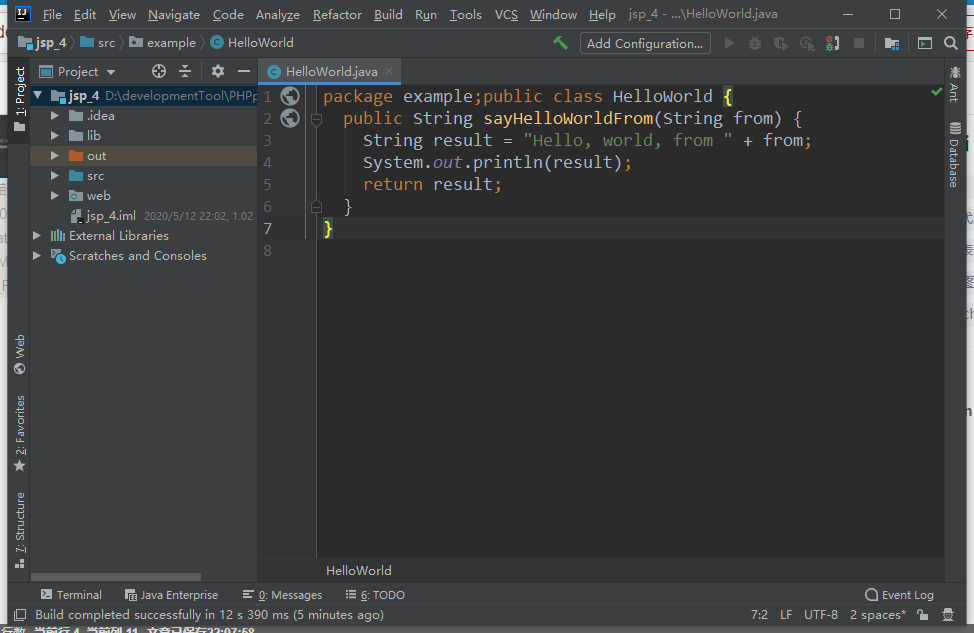Viewport: 974px width, 633px height.
Task: Click the green Build Project hammer icon
Action: point(560,43)
